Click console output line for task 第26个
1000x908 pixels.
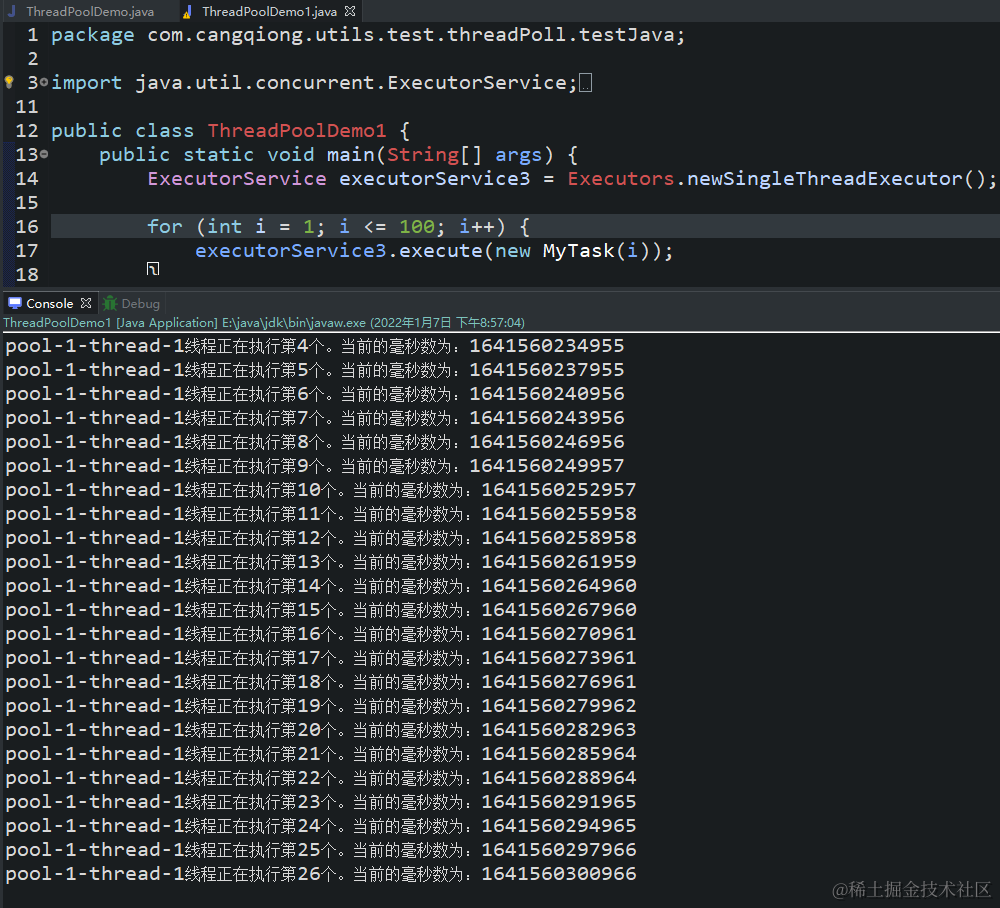point(321,874)
